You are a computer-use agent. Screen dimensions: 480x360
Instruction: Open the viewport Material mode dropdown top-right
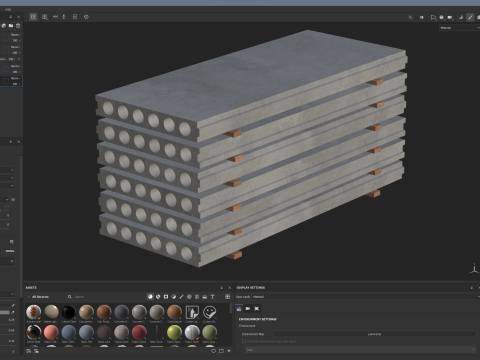coord(459,28)
